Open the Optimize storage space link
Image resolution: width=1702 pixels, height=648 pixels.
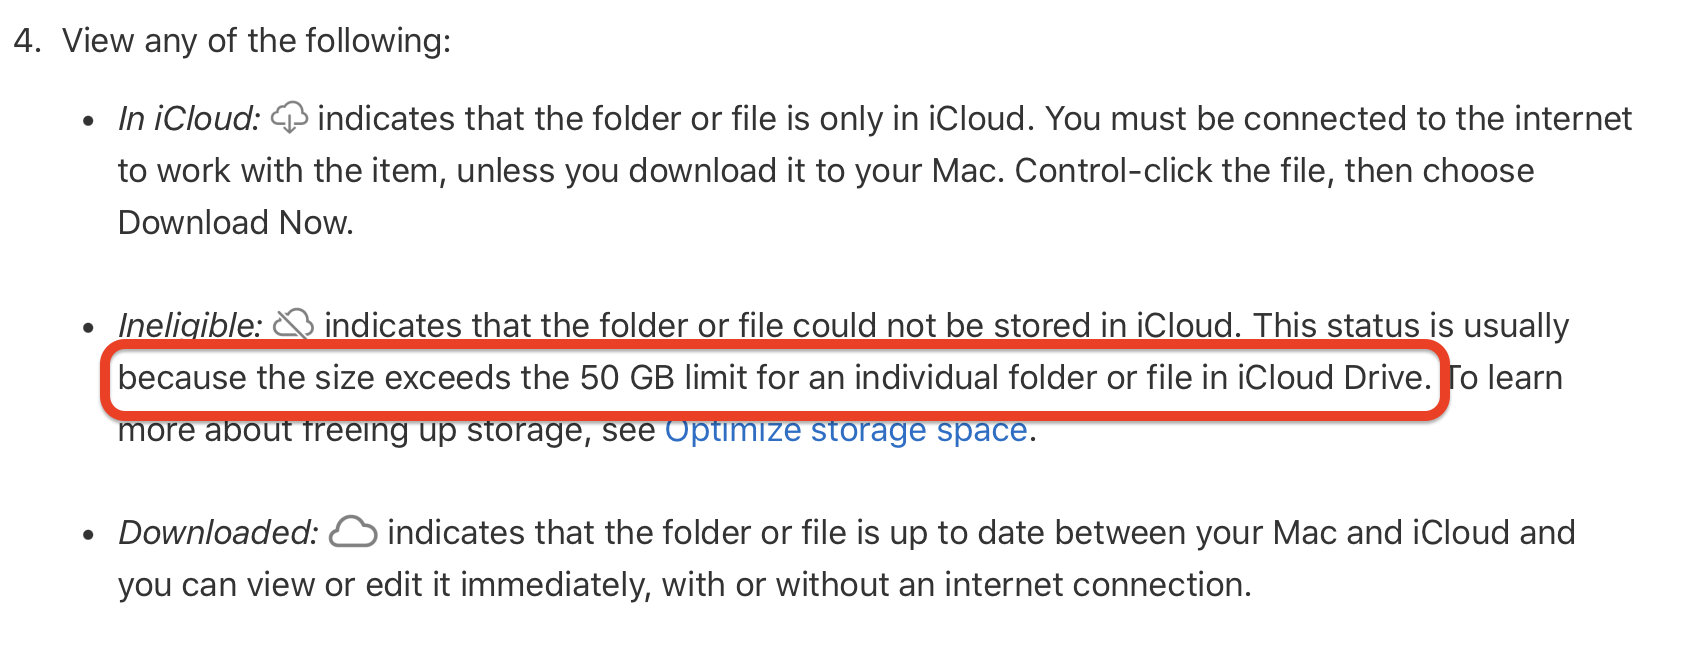coord(846,430)
